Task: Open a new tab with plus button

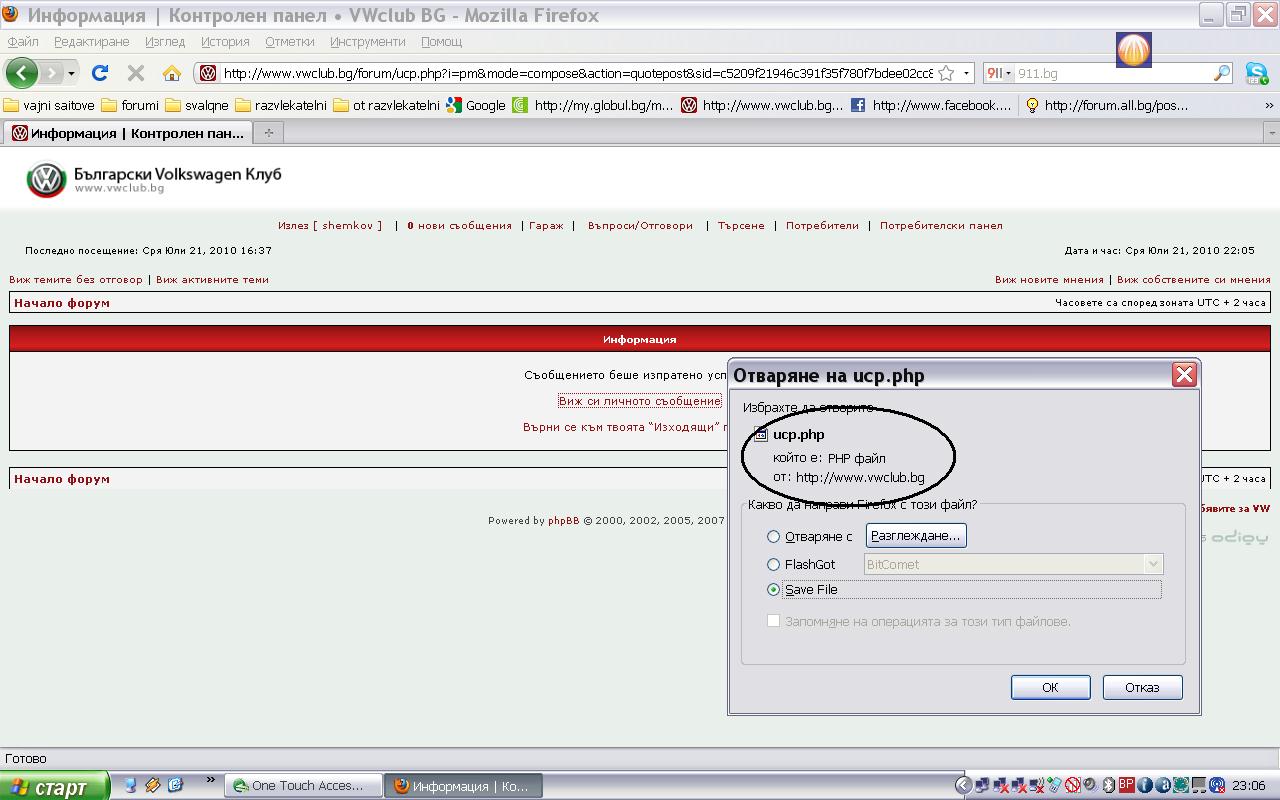Action: tap(268, 132)
